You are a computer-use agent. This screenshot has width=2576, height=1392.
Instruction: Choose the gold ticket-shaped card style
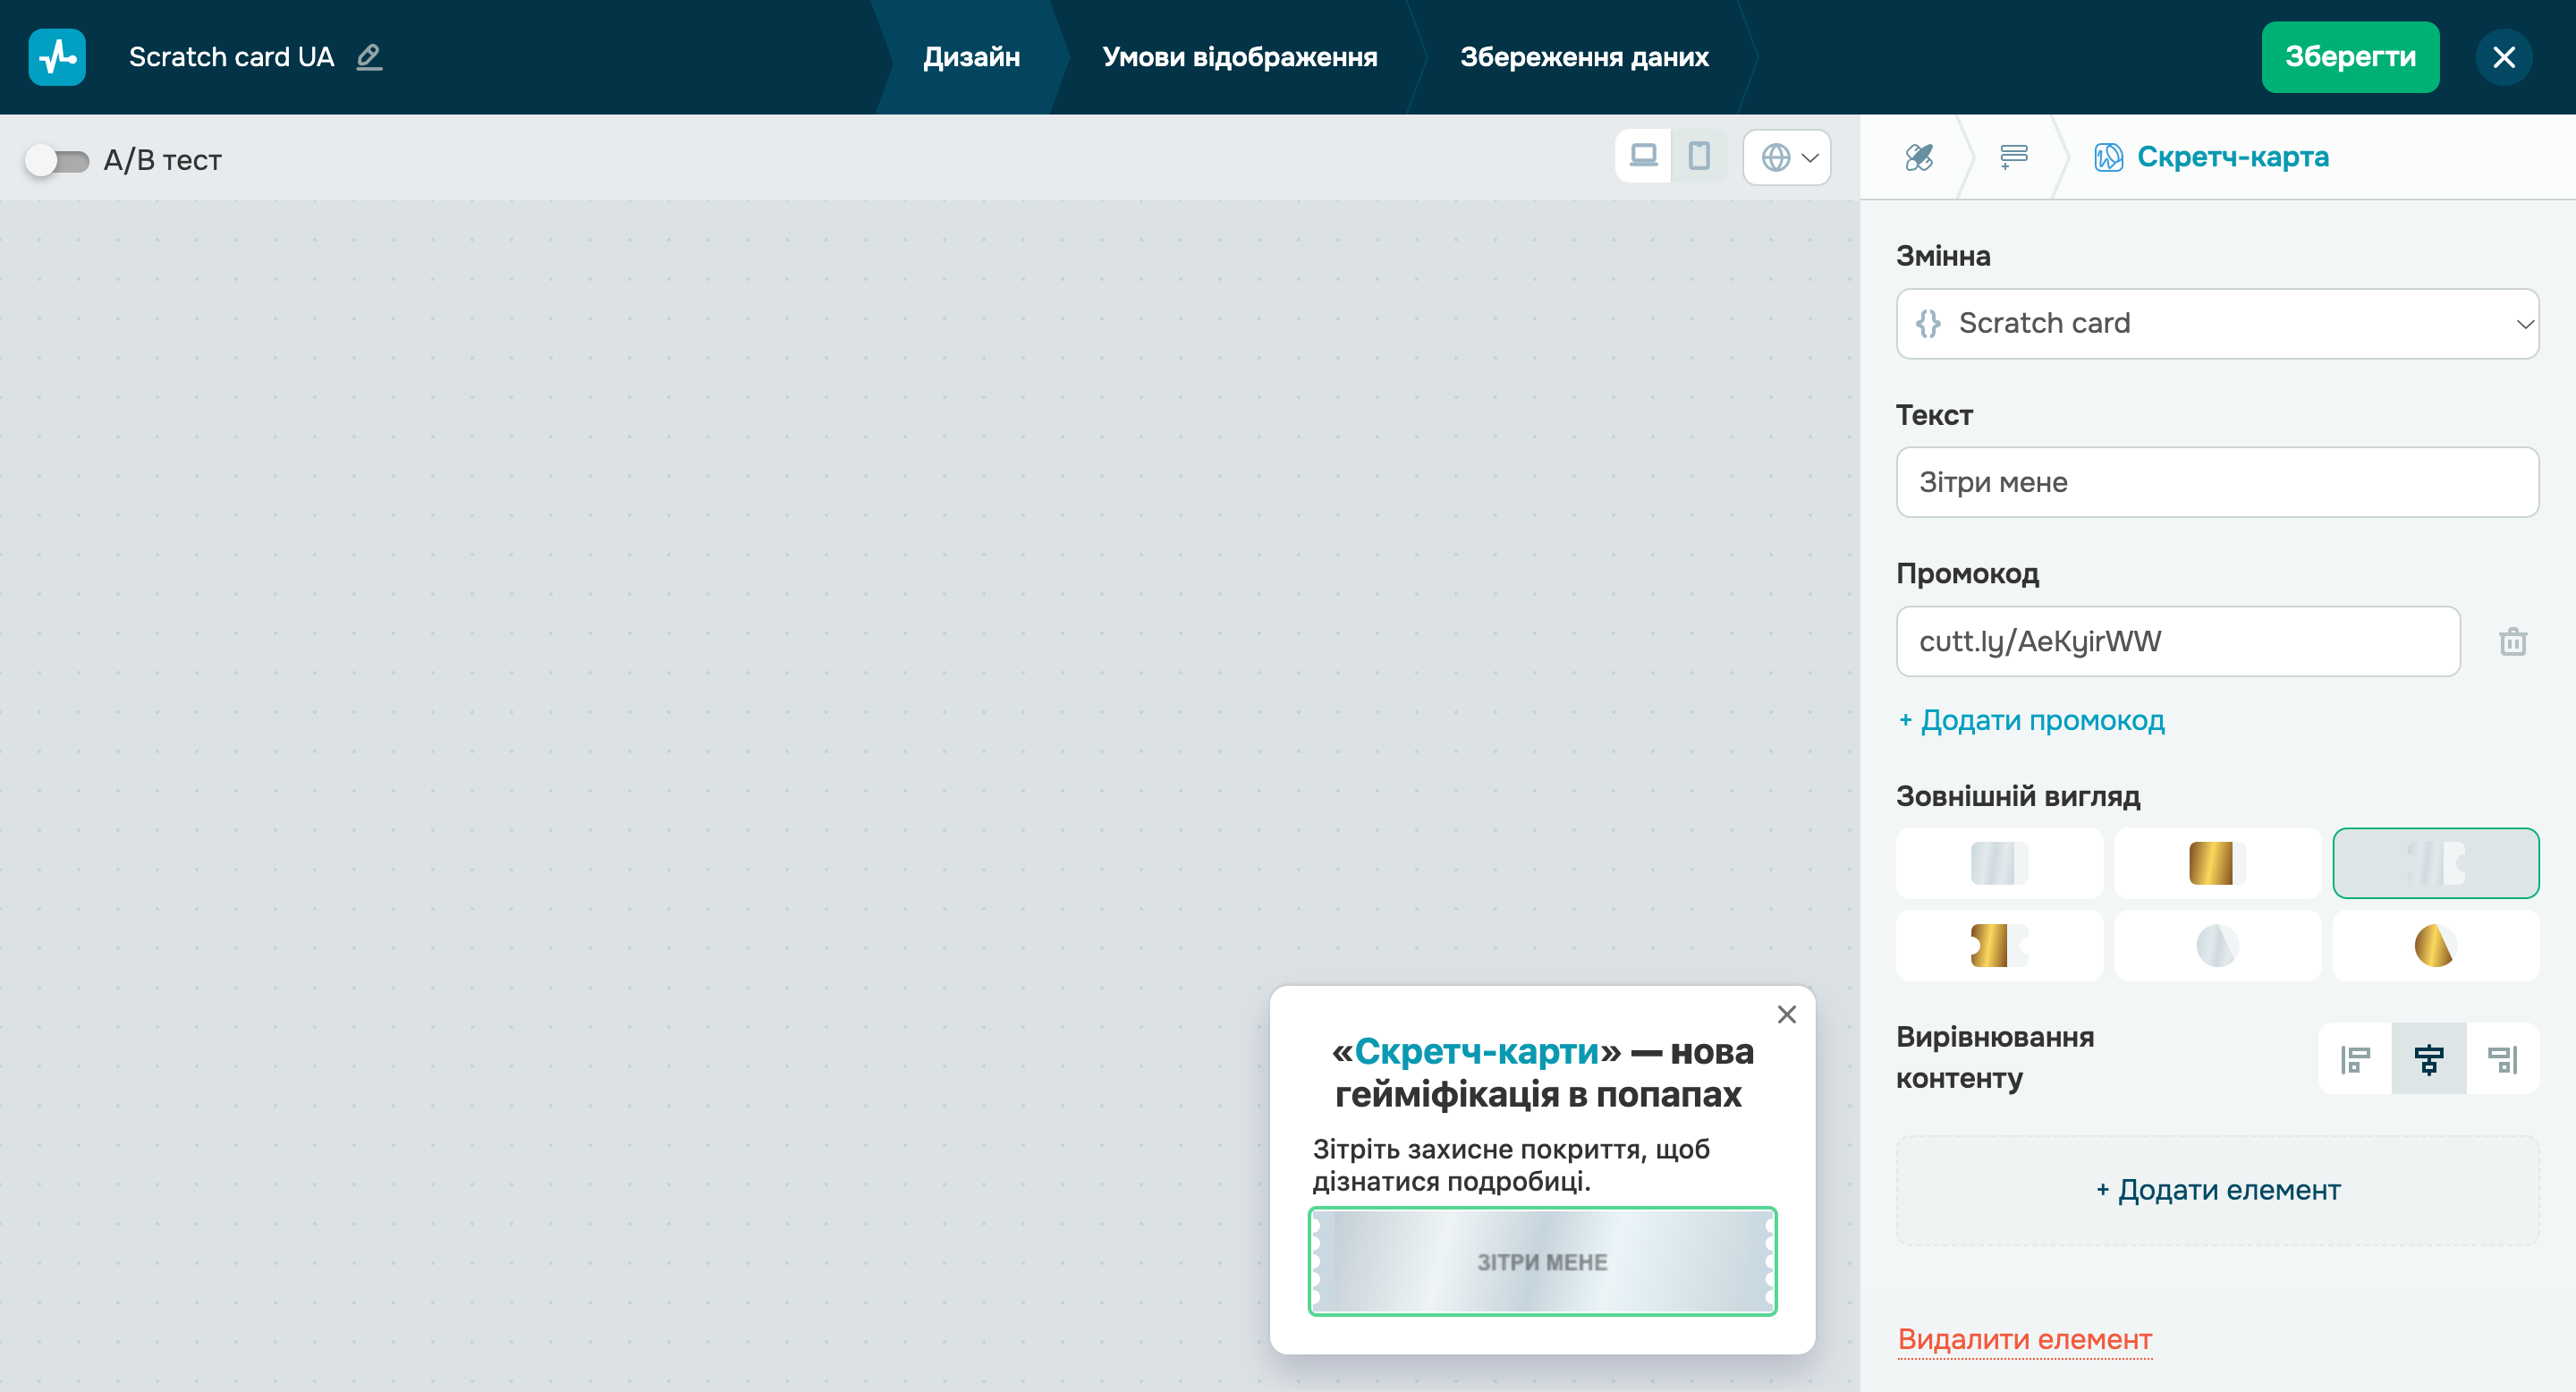(x=1998, y=946)
